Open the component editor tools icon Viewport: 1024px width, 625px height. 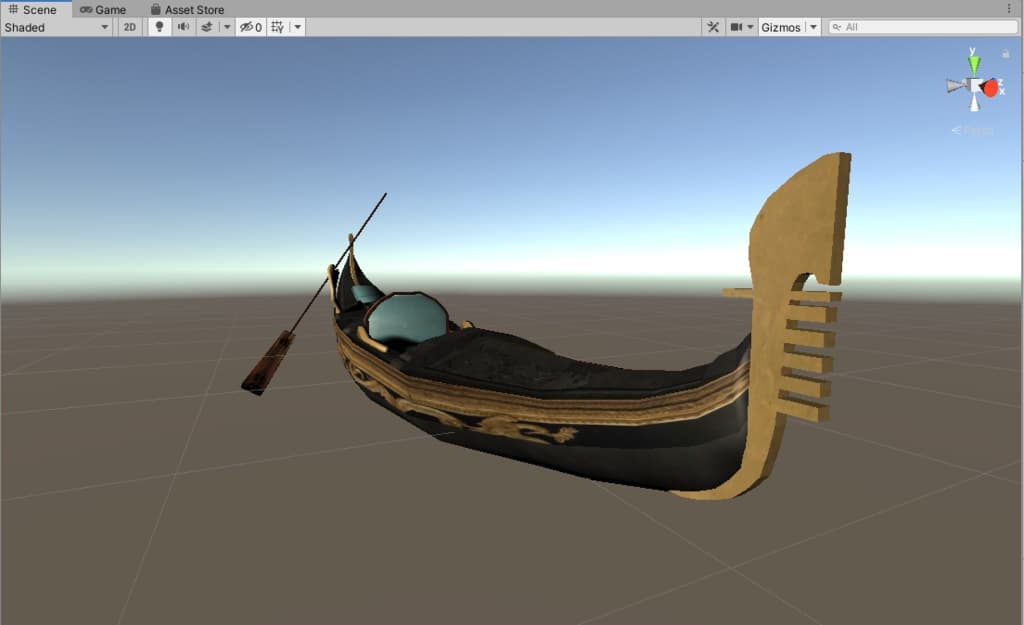click(713, 27)
